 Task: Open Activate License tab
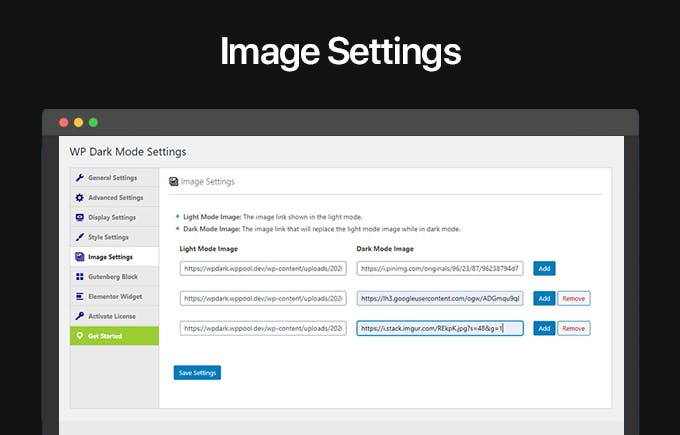[114, 316]
